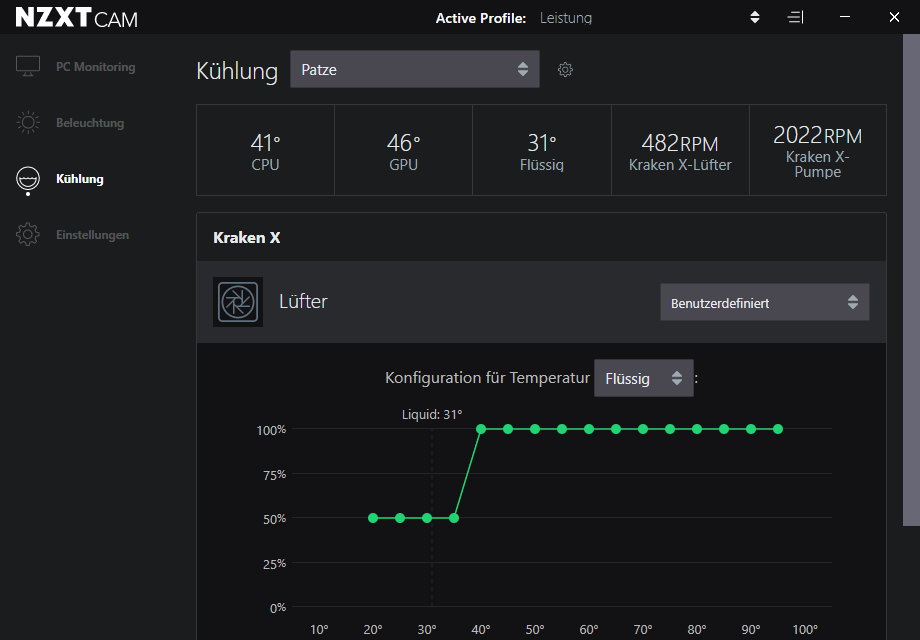
Task: Click the Liquid: 31° chart label
Action: pyautogui.click(x=432, y=415)
